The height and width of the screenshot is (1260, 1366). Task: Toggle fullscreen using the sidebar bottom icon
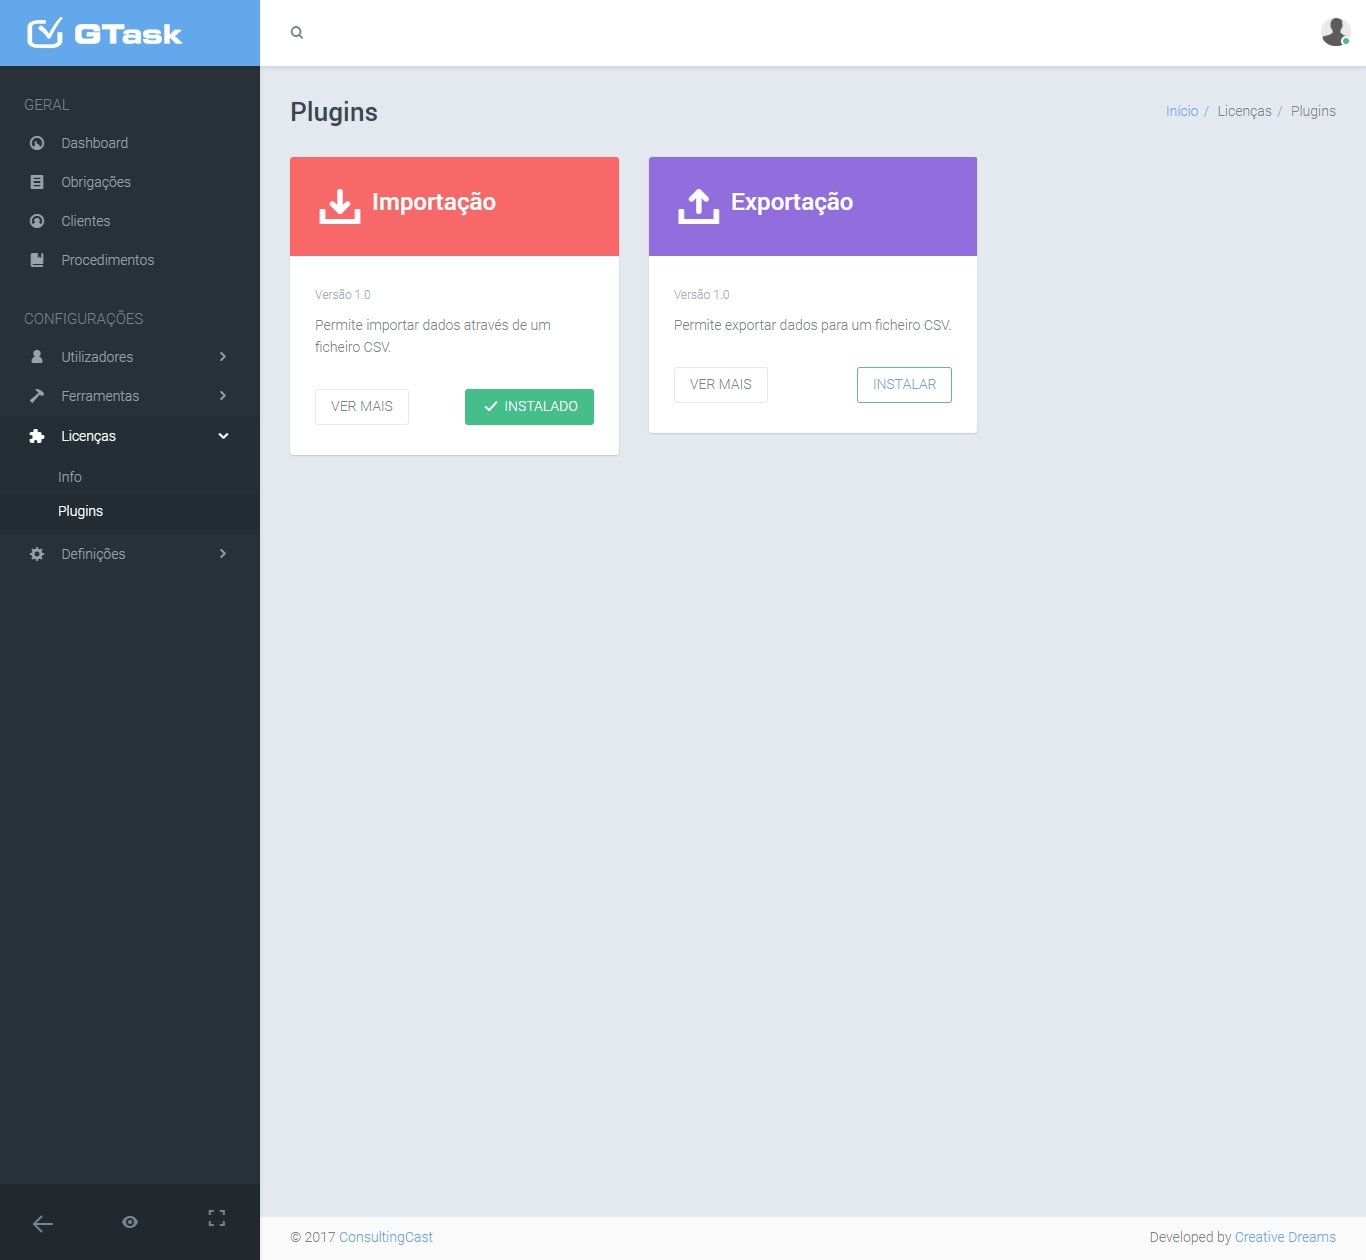click(x=217, y=1218)
